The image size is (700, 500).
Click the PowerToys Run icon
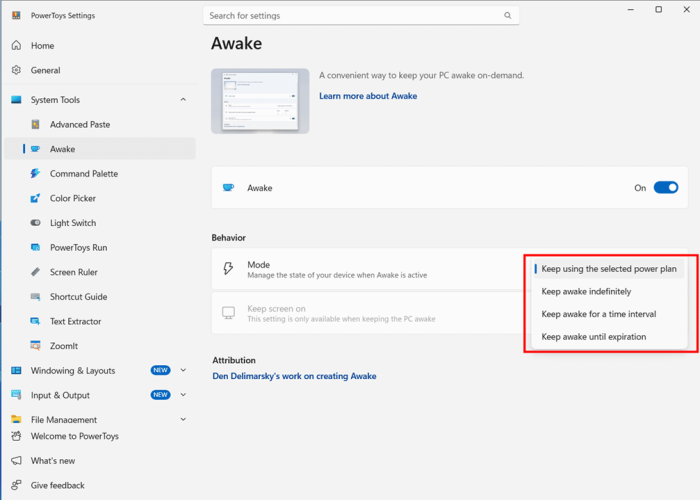(35, 247)
